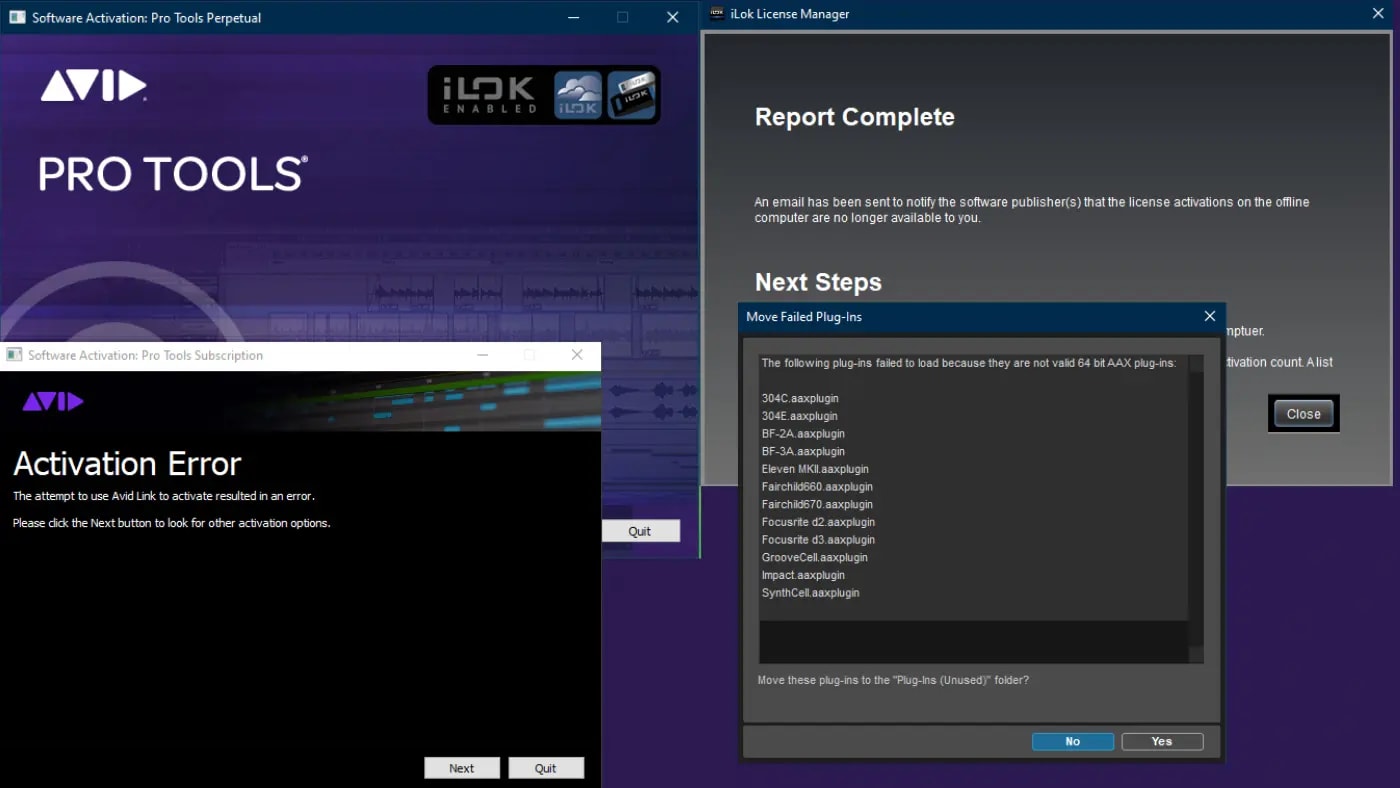The height and width of the screenshot is (788, 1400).
Task: Click the Pro Tools Perpetual title bar icon
Action: pyautogui.click(x=15, y=17)
